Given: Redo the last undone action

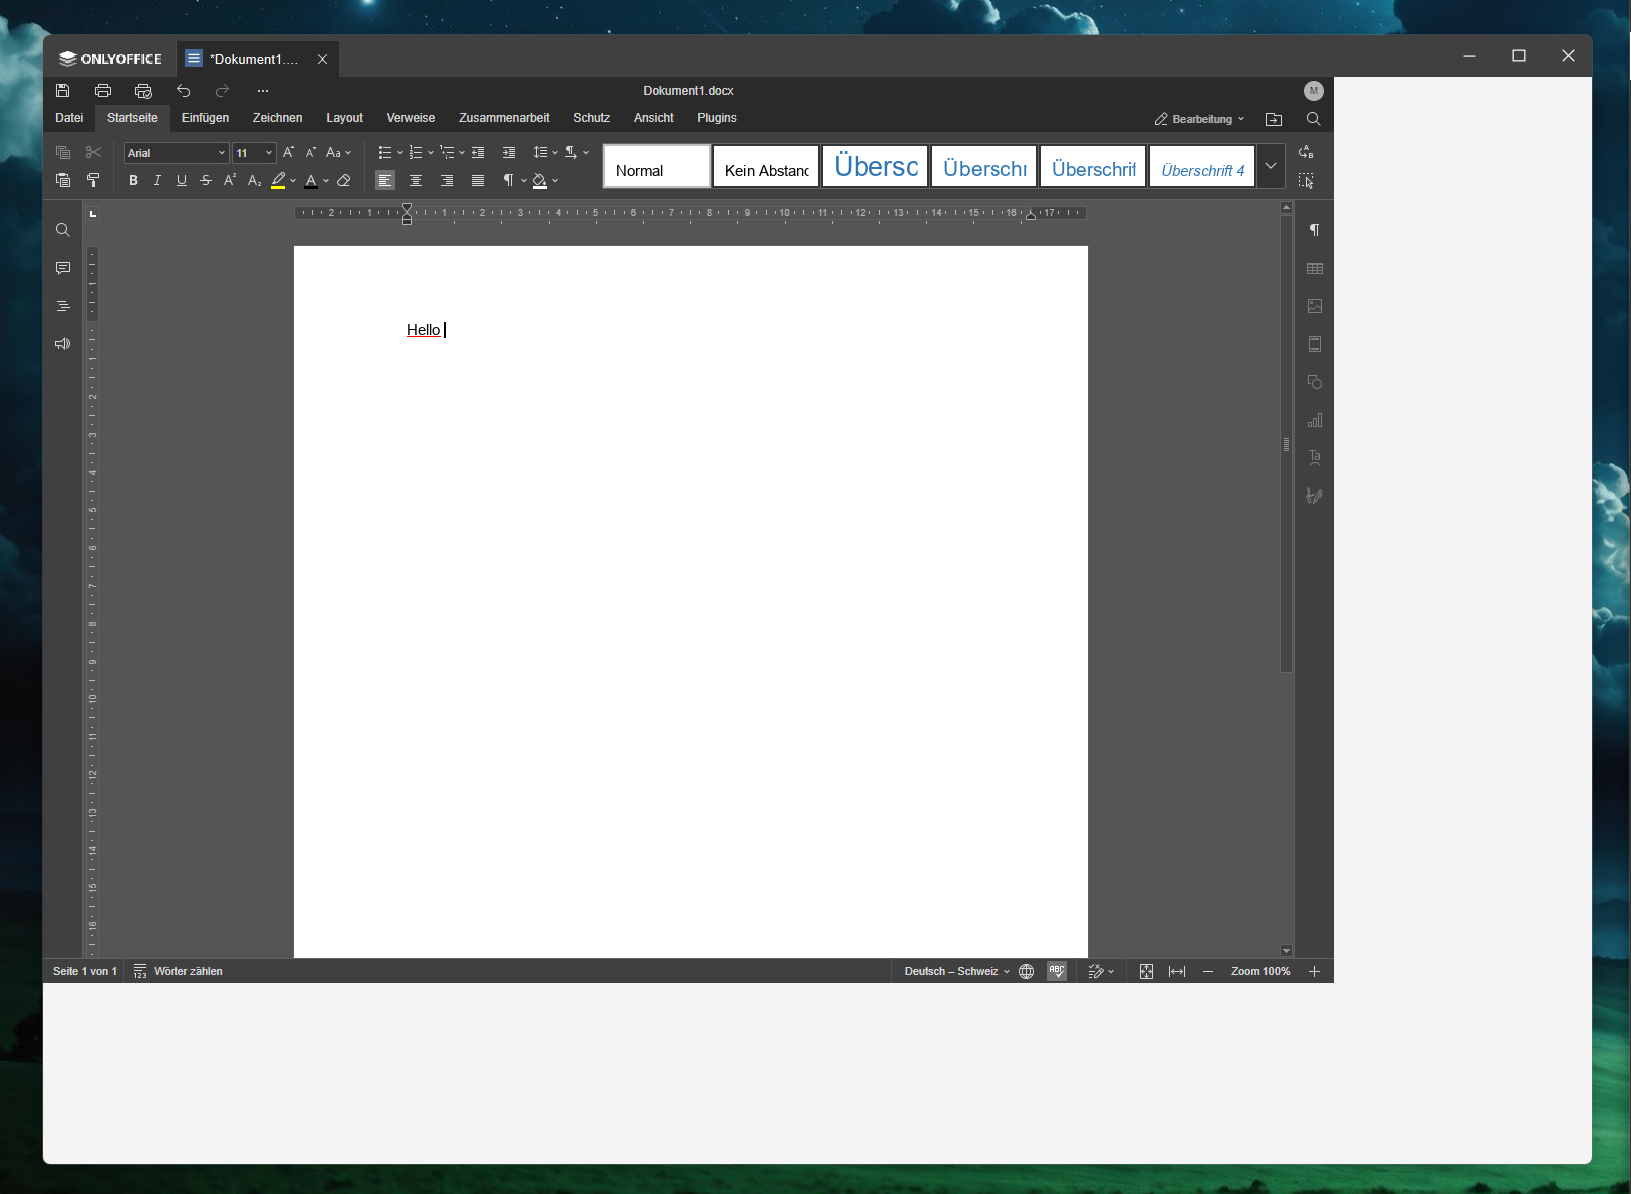Looking at the screenshot, I should [223, 91].
